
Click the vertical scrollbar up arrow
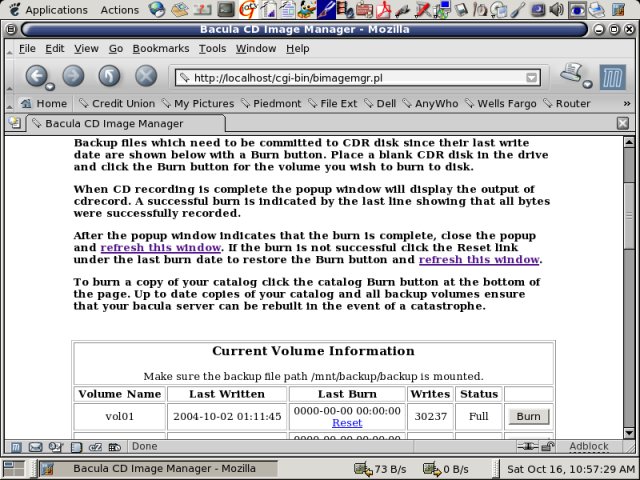(x=629, y=142)
